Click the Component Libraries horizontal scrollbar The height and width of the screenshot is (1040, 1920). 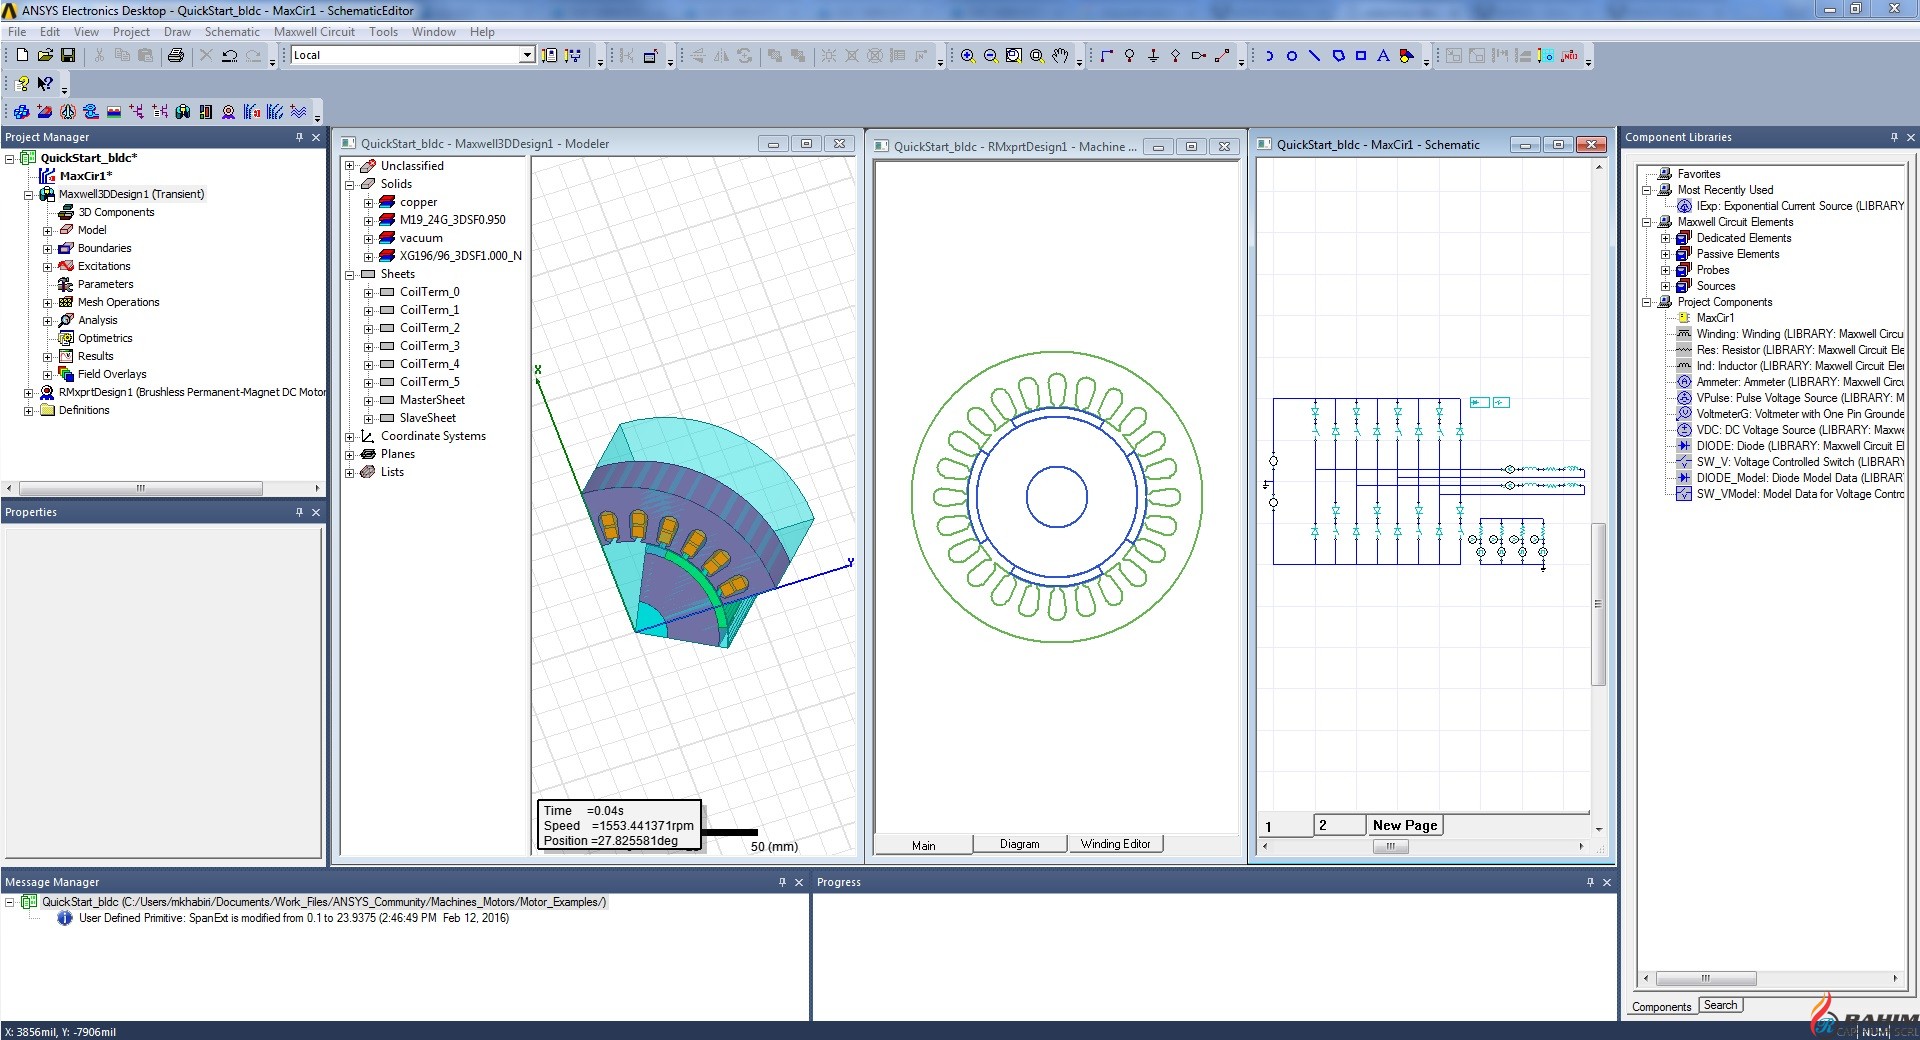1705,979
